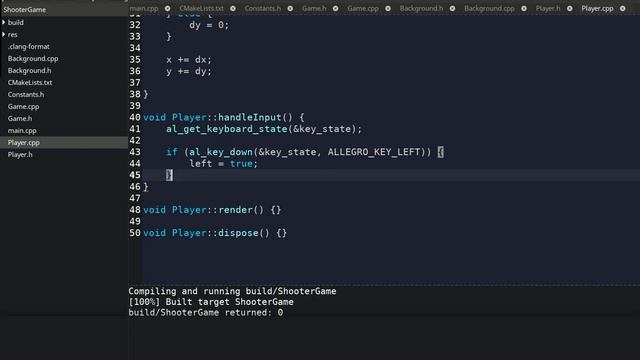Switch to the Background.h tab
640x360 pixels.
tap(421, 9)
